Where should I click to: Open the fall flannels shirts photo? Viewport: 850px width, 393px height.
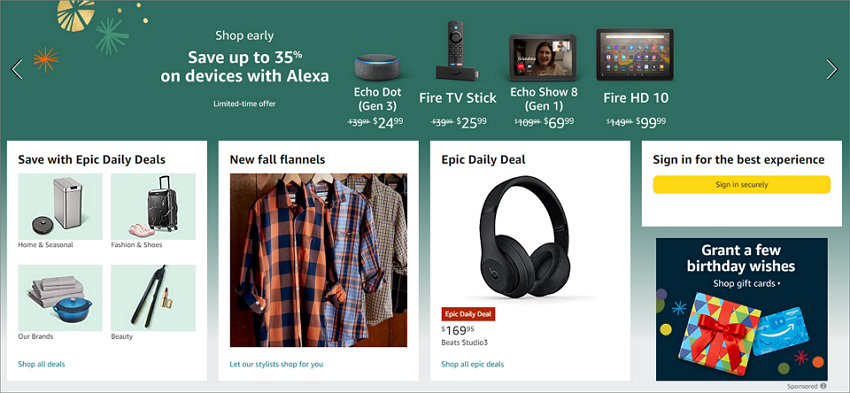point(318,260)
